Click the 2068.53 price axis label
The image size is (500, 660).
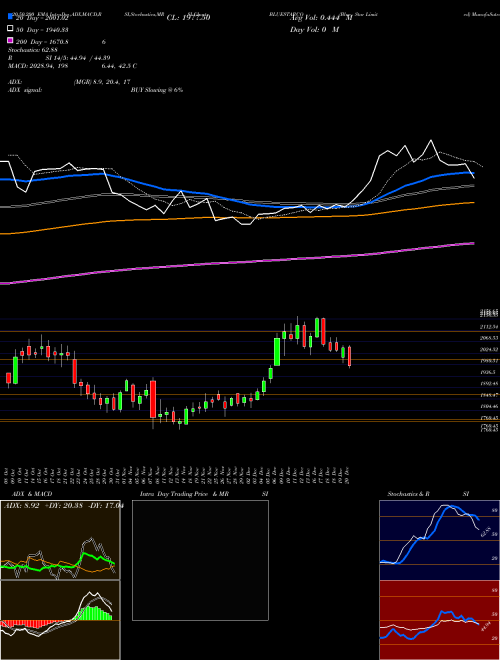490,338
